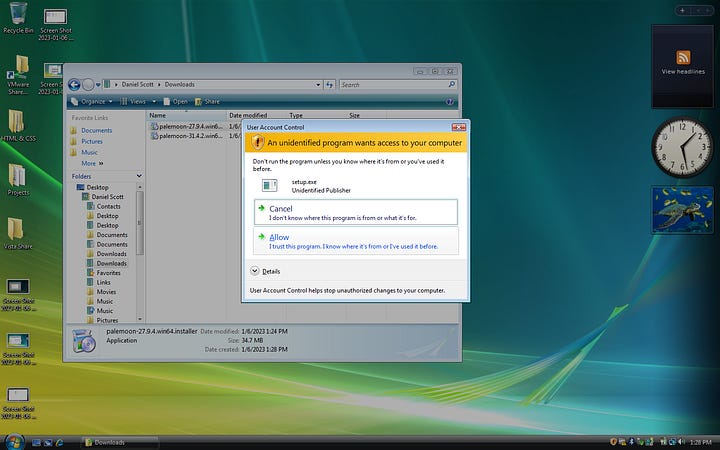
Task: Click the installer disc icon in details pane
Action: [x=84, y=341]
